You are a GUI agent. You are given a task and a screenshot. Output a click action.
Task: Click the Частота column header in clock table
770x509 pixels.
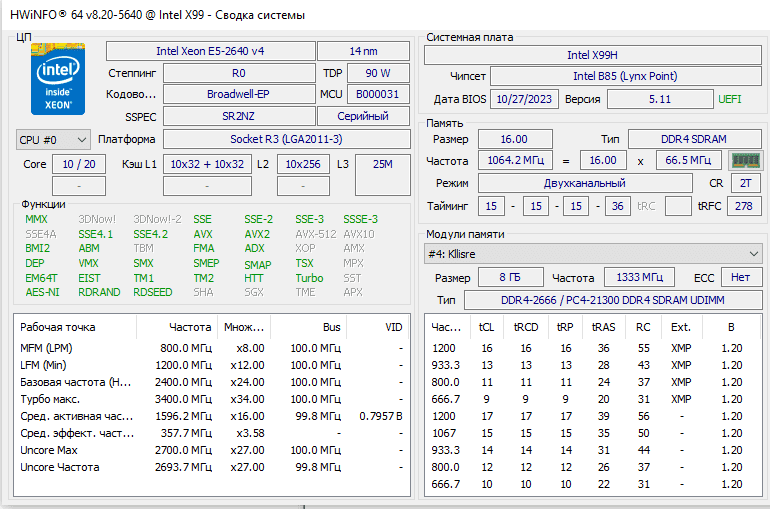pos(190,327)
